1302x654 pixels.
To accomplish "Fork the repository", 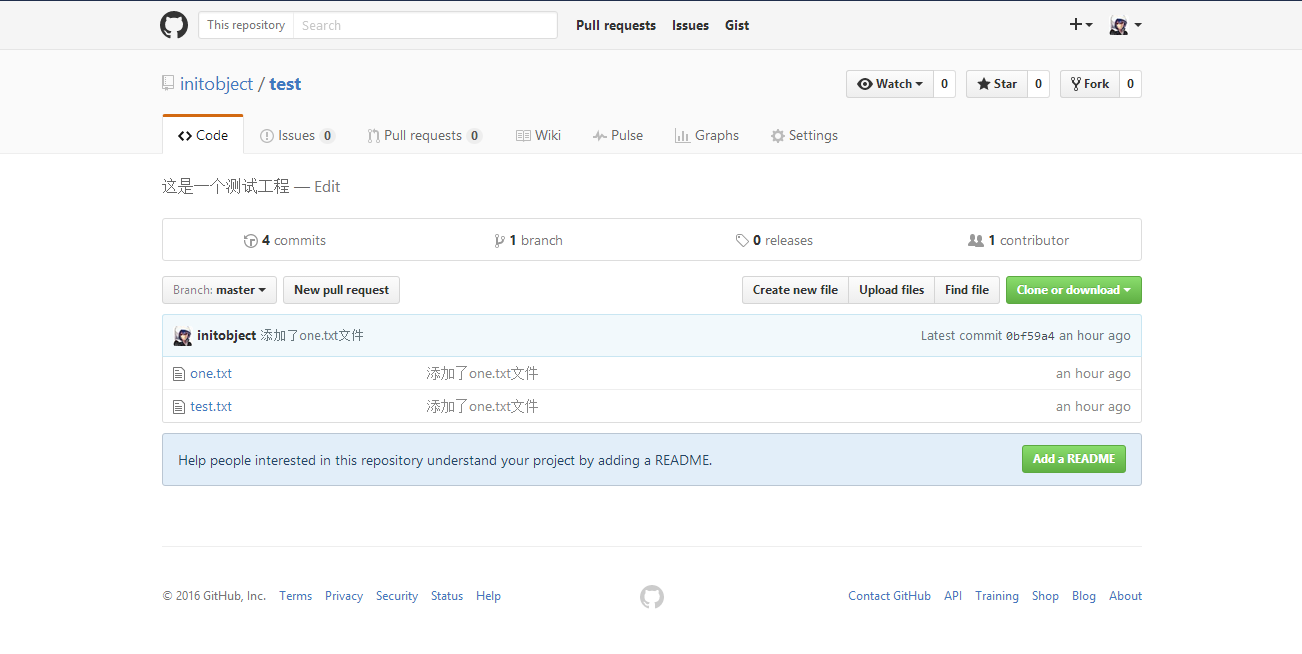I will tap(1090, 84).
